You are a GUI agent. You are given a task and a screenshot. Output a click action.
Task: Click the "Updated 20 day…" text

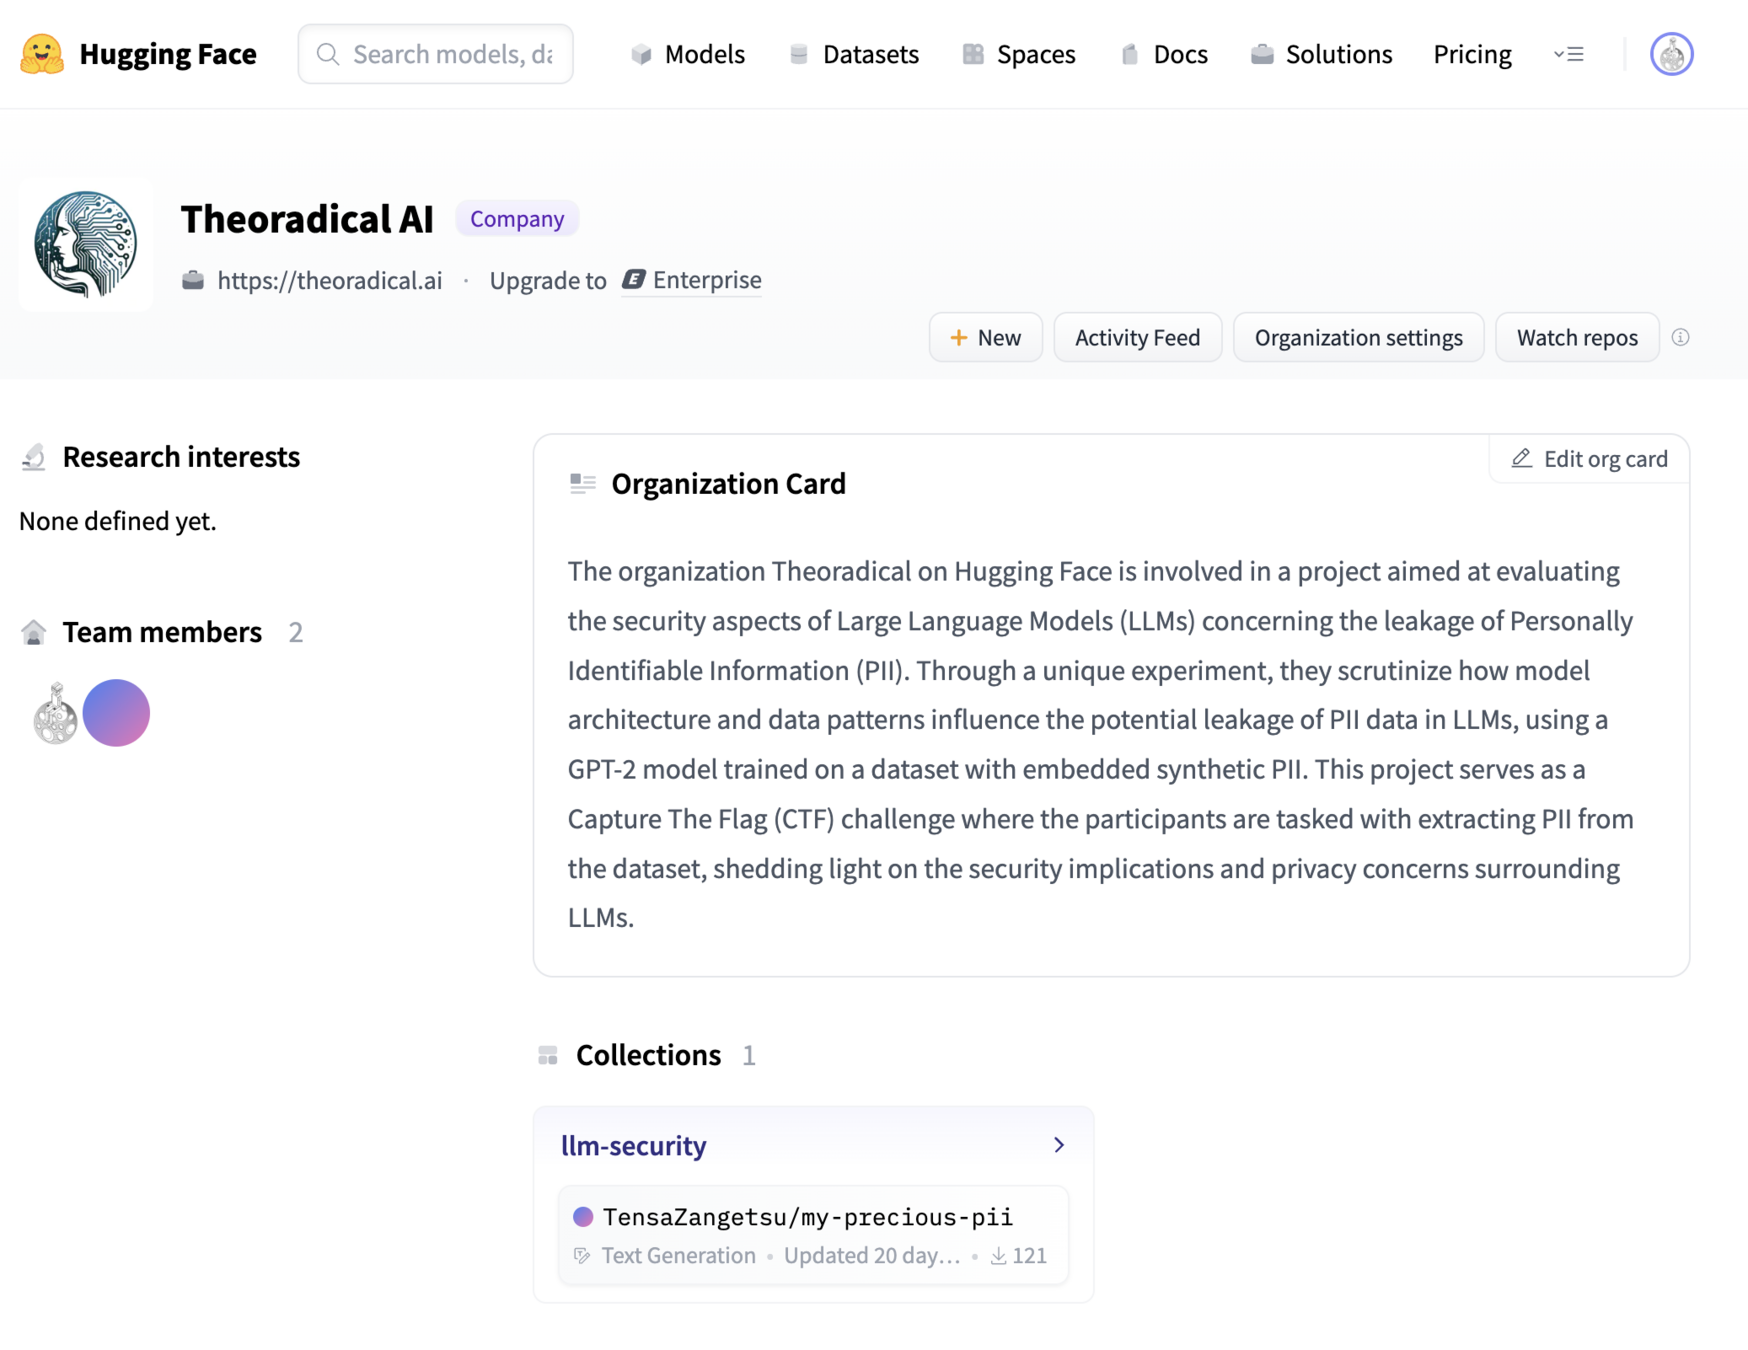(x=872, y=1256)
